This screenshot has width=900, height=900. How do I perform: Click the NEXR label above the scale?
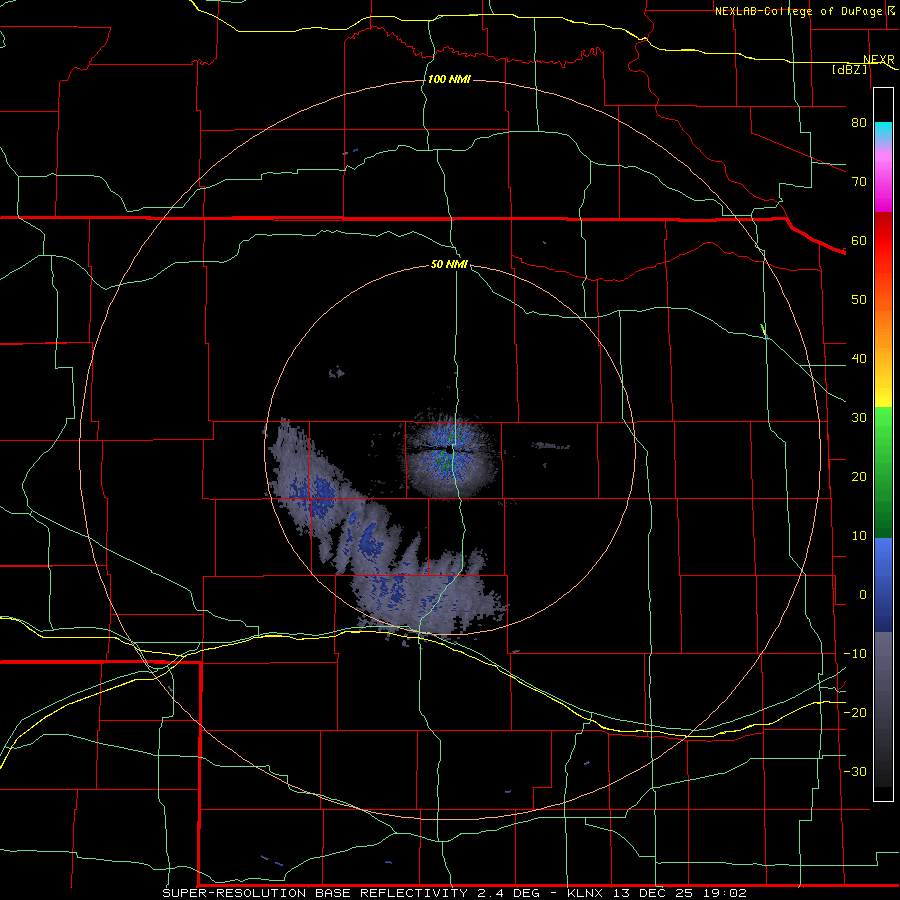[x=879, y=60]
